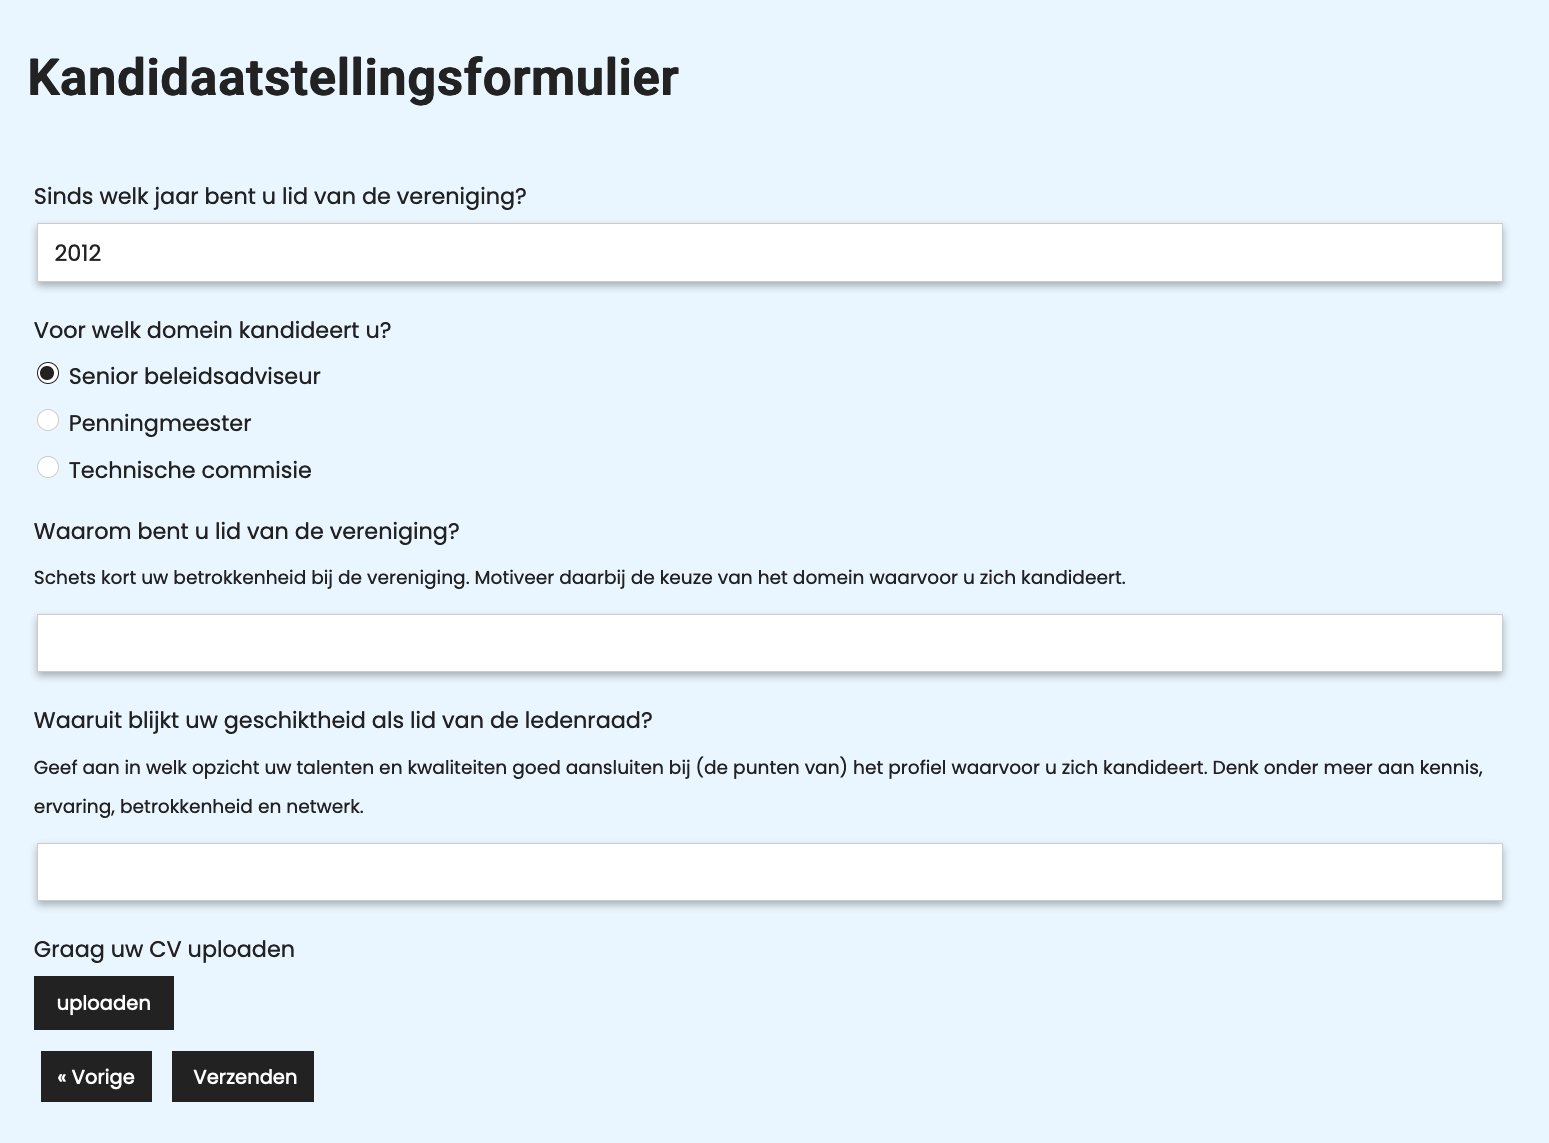
Task: Click the heading about geschiktheid als lid van de ledenraad
Action: [x=344, y=719]
